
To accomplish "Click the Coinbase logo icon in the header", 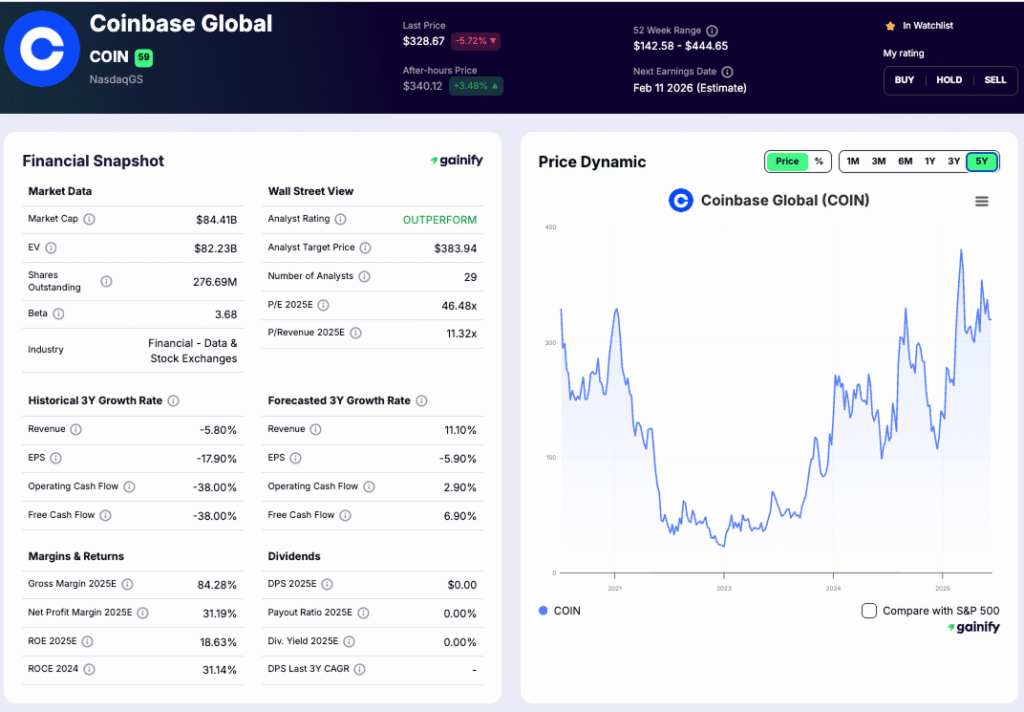I will click(x=40, y=48).
